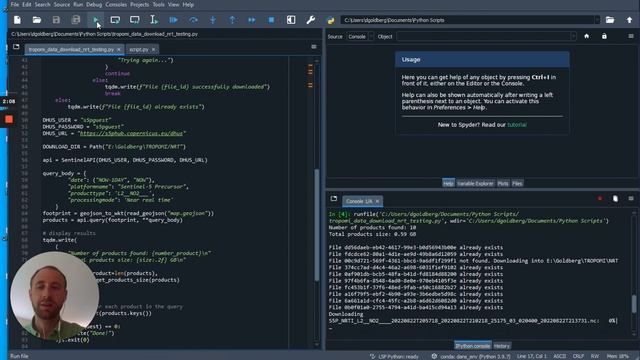Switch to Plots pane tab
The image size is (640, 360).
(x=503, y=184)
